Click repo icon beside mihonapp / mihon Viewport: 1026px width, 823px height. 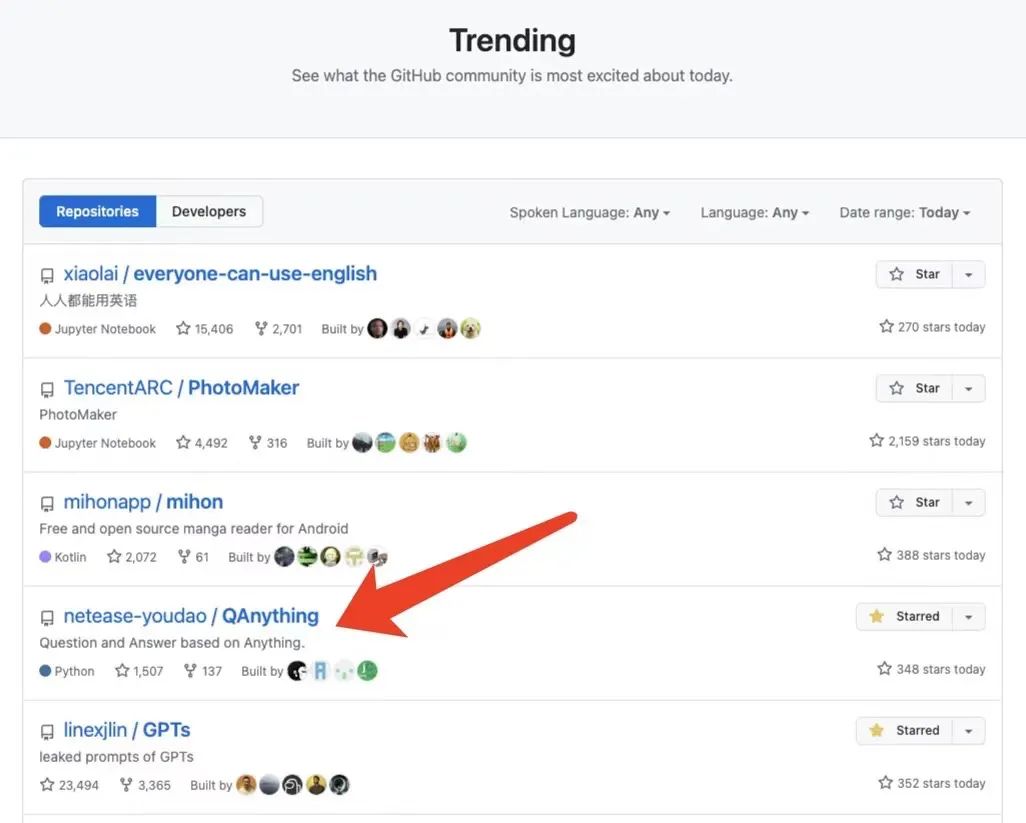pos(47,504)
